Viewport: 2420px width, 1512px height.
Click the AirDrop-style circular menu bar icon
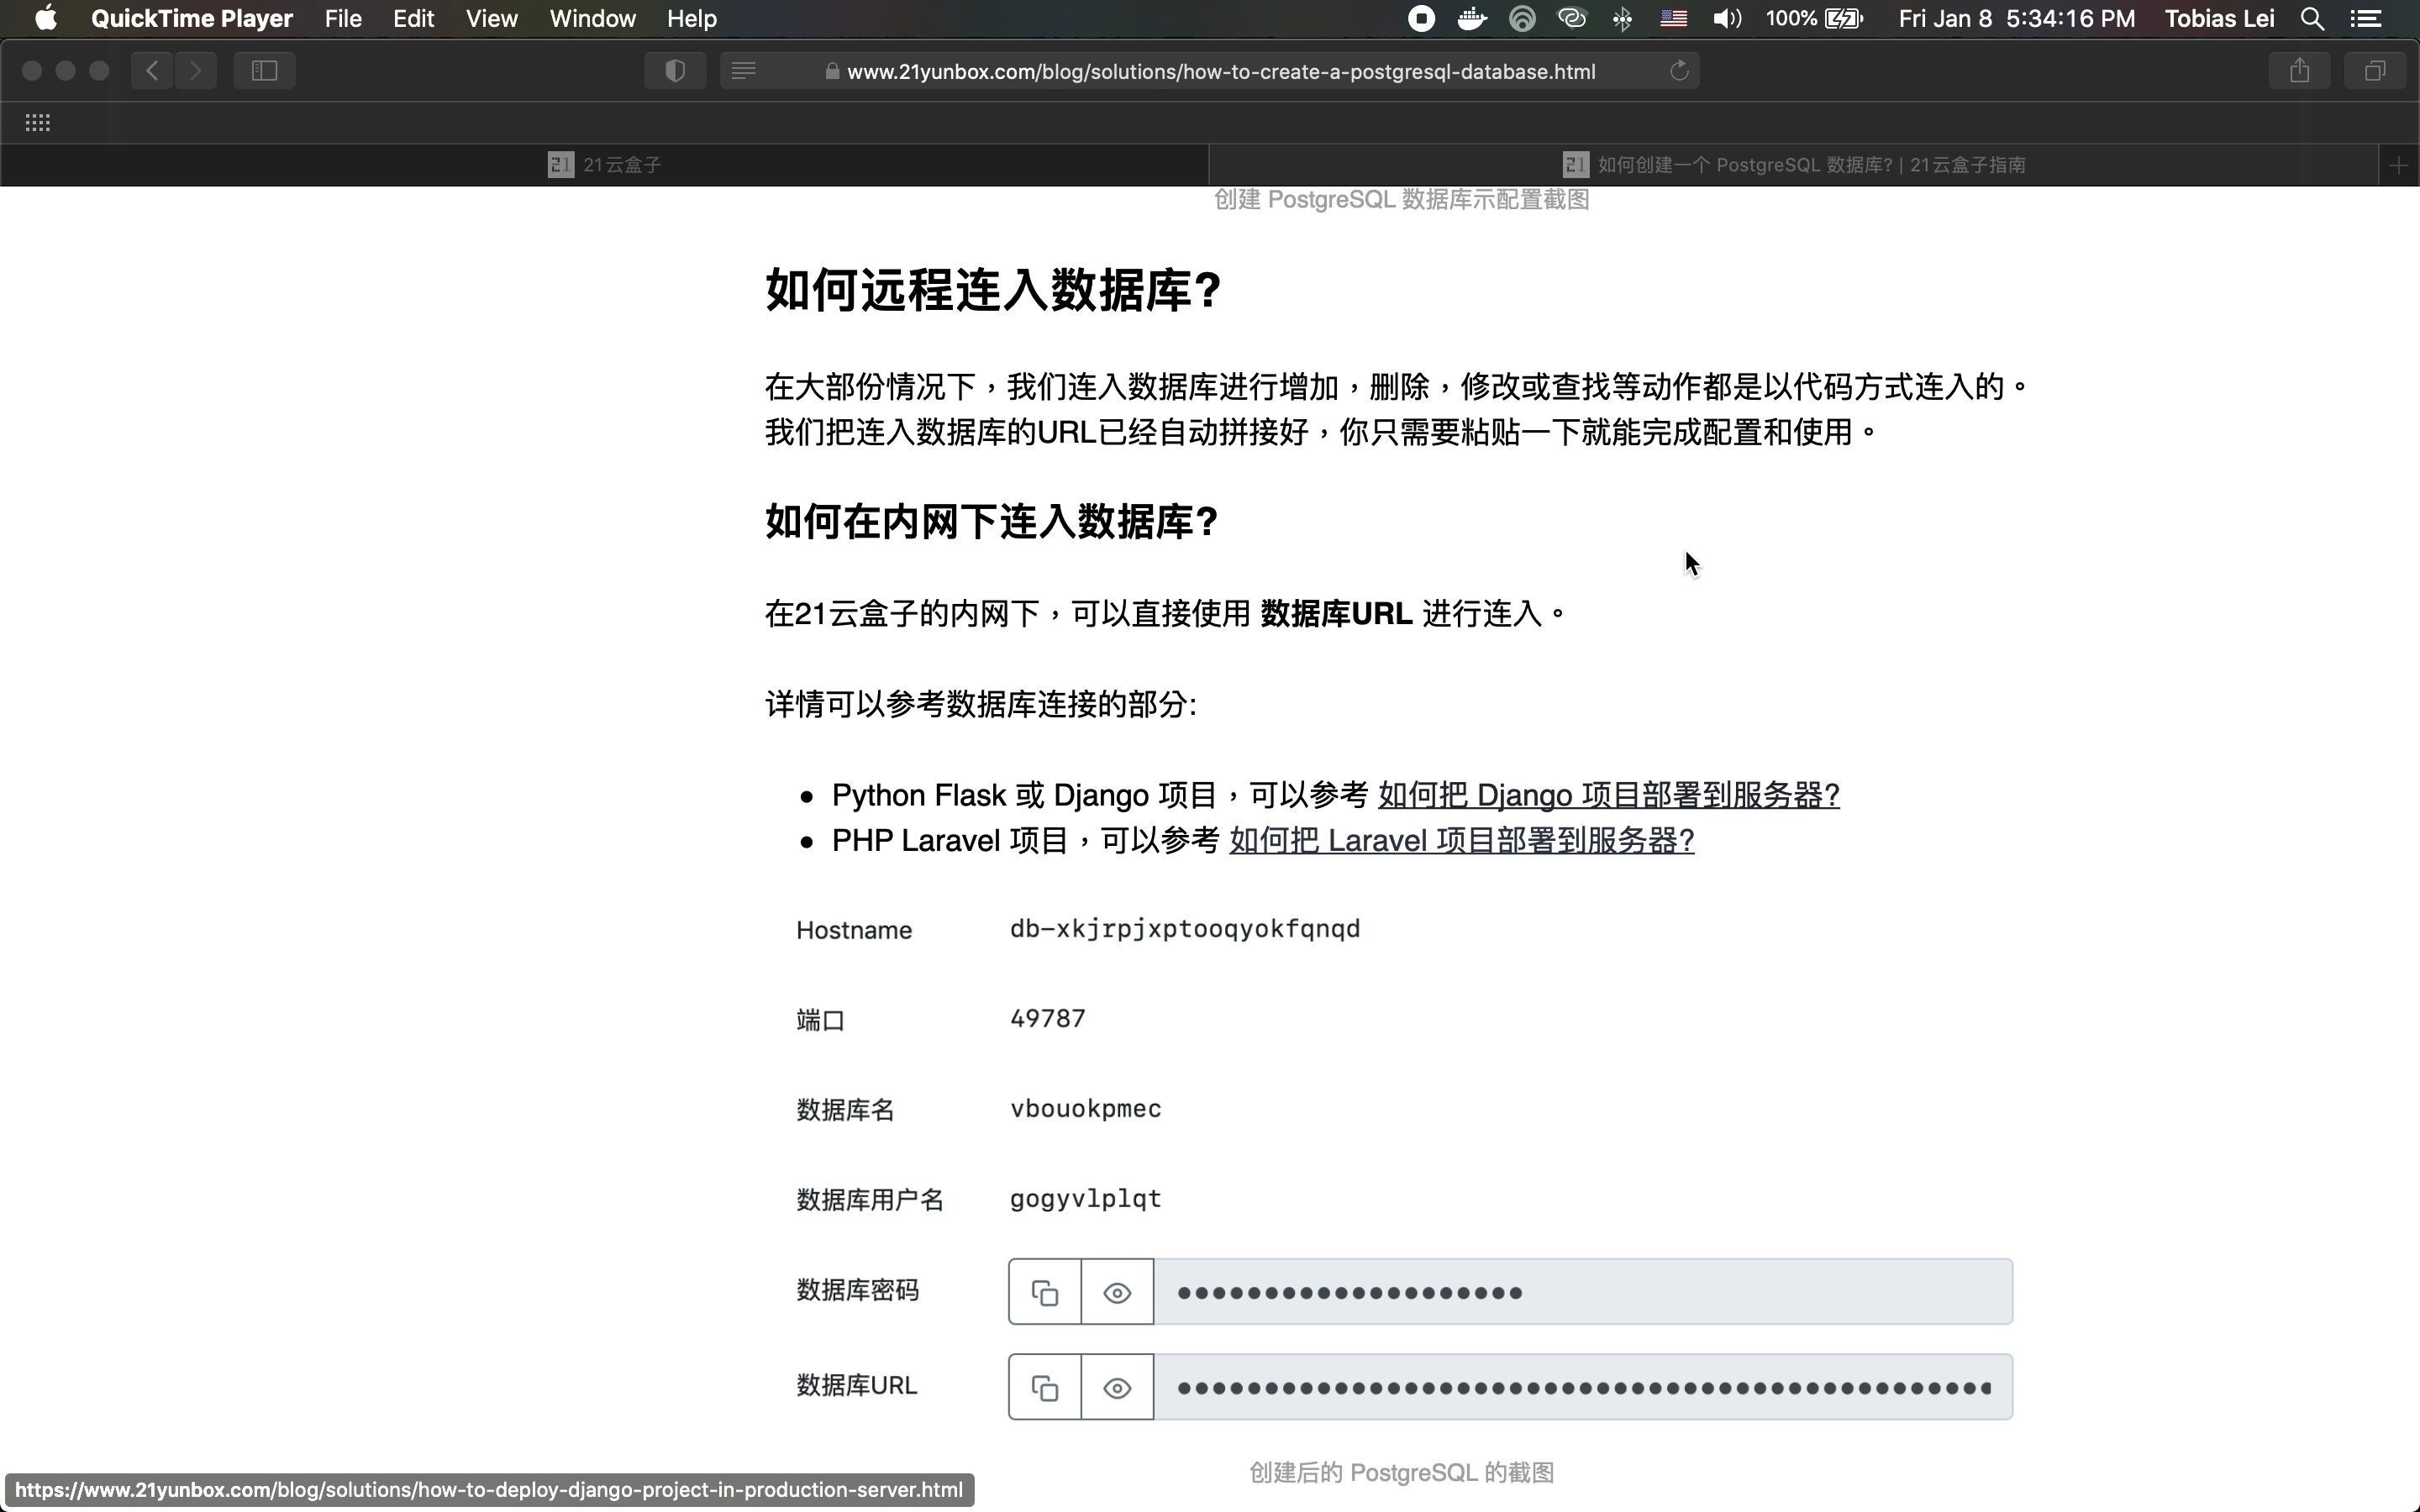click(1522, 19)
